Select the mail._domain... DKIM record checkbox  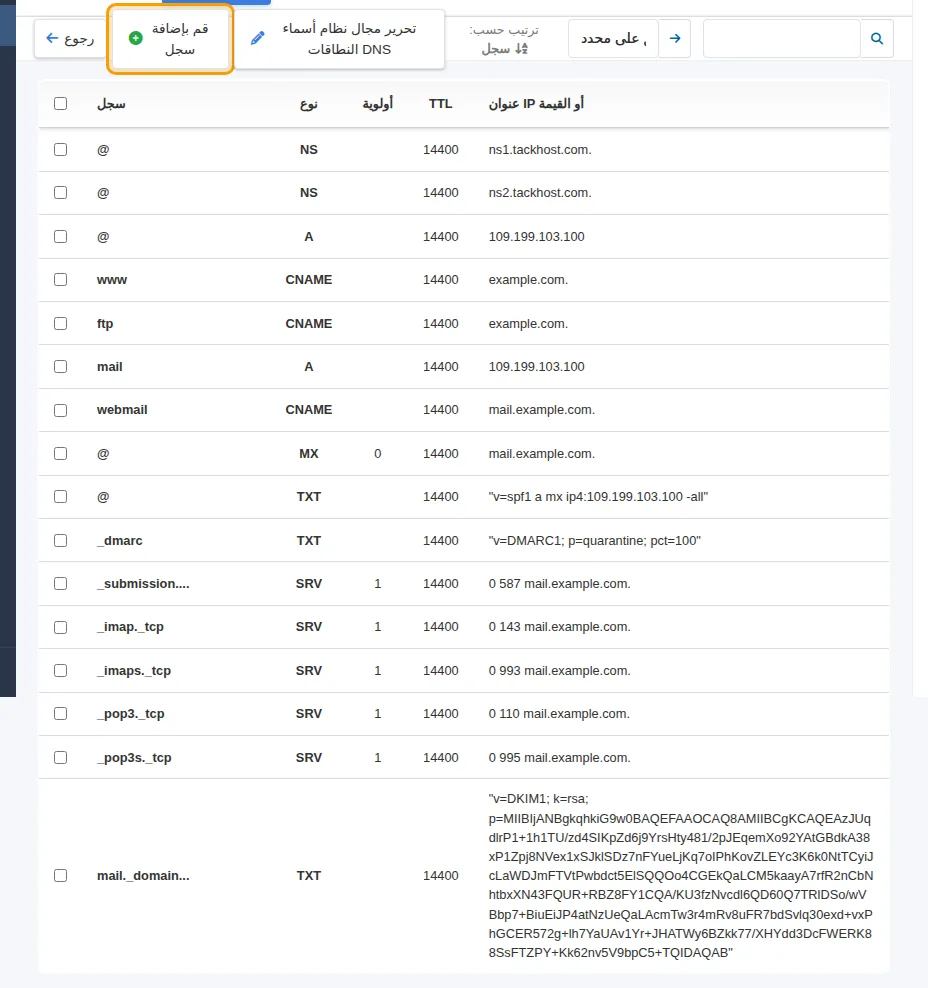(60, 875)
